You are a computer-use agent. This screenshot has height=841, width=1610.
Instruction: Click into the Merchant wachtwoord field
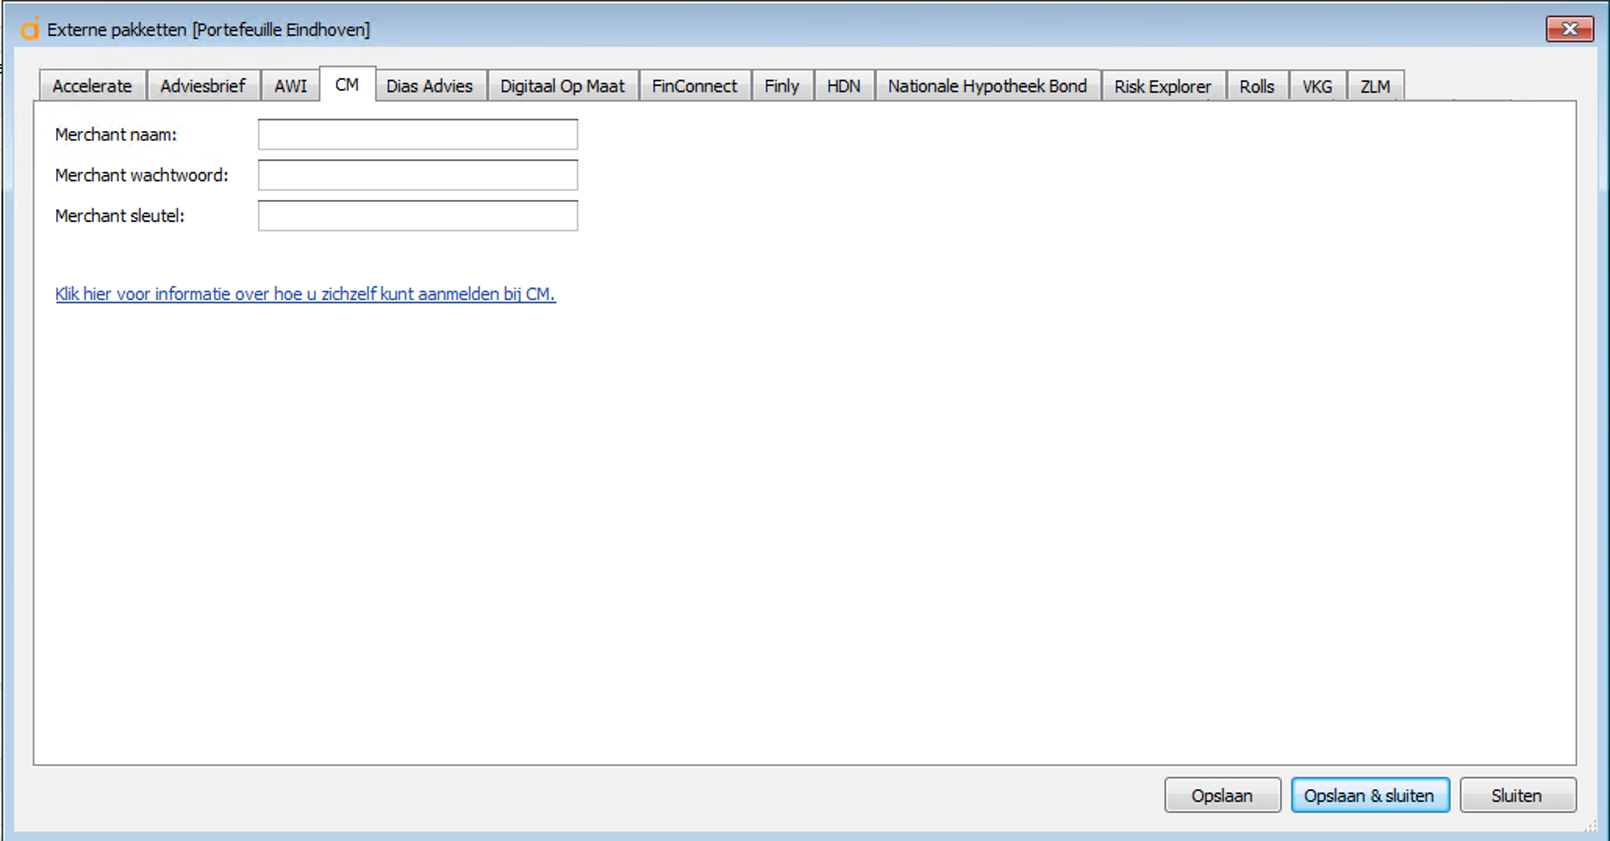coord(418,175)
